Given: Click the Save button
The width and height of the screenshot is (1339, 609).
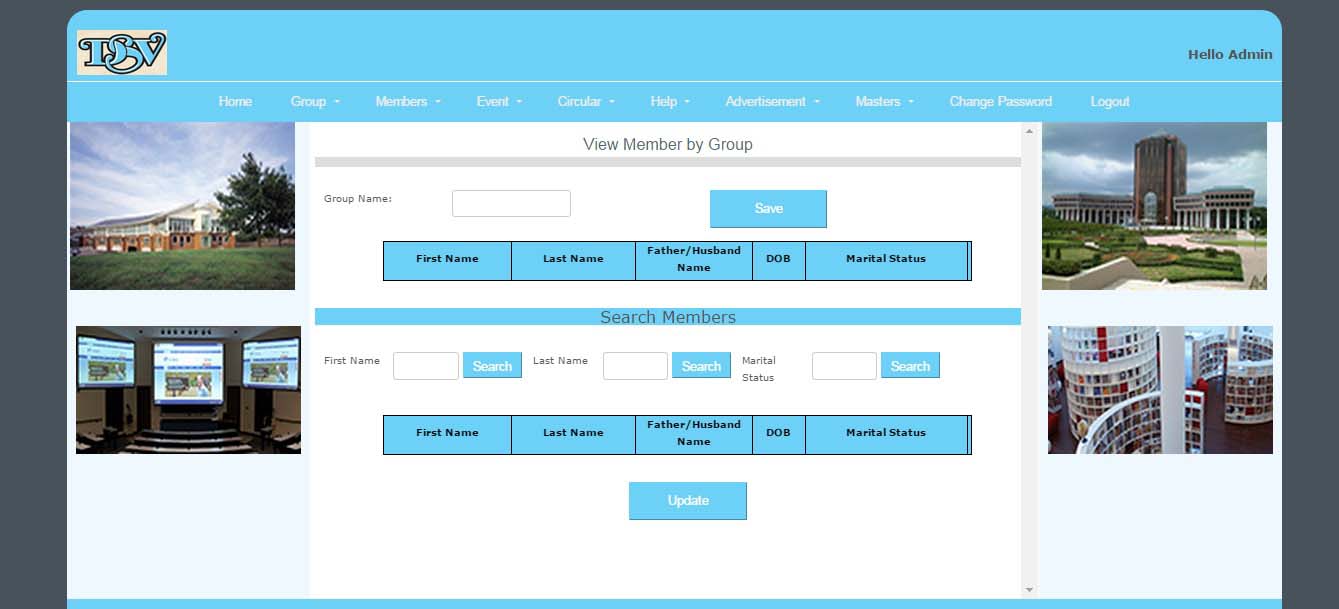Looking at the screenshot, I should (768, 209).
